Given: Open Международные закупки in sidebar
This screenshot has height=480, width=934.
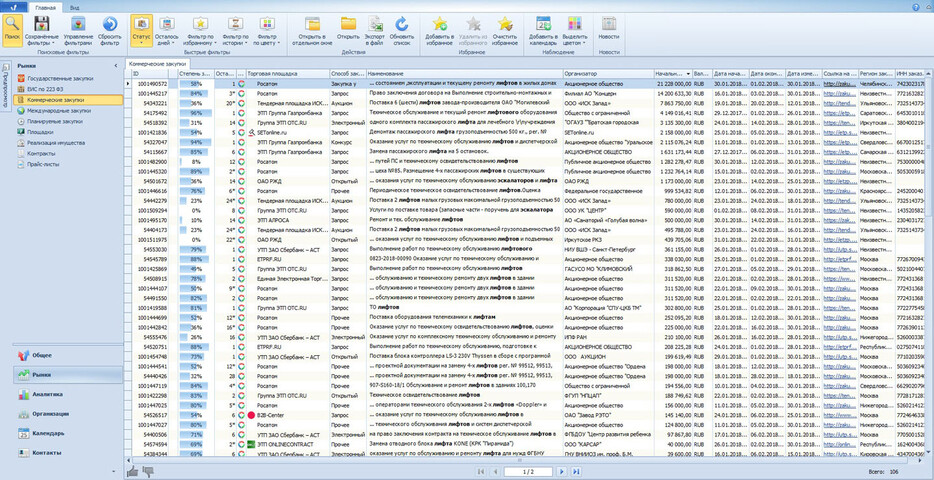Looking at the screenshot, I should pyautogui.click(x=58, y=111).
